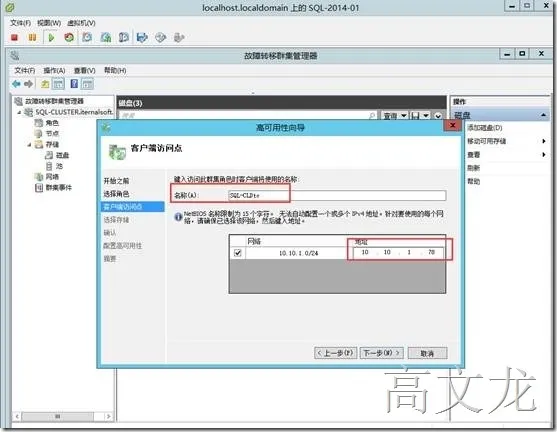The width and height of the screenshot is (557, 432).
Task: Collapse the SQL-CLUSTER tree node
Action: [x=20, y=113]
